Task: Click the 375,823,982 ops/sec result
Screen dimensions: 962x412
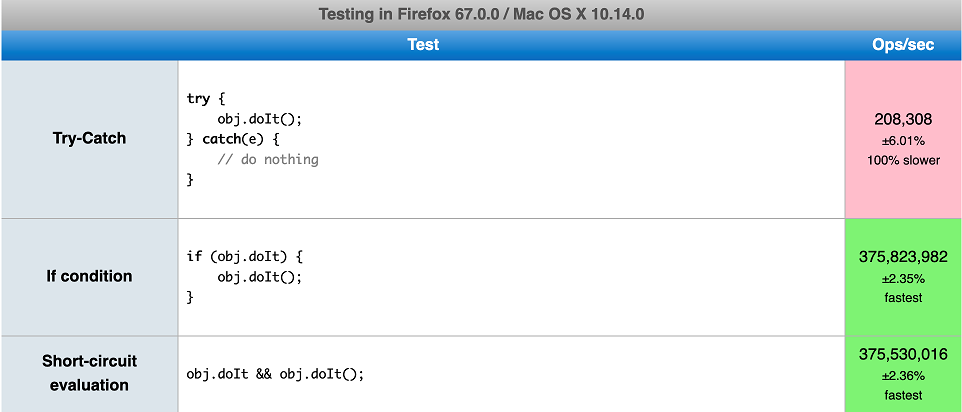Action: pyautogui.click(x=903, y=257)
